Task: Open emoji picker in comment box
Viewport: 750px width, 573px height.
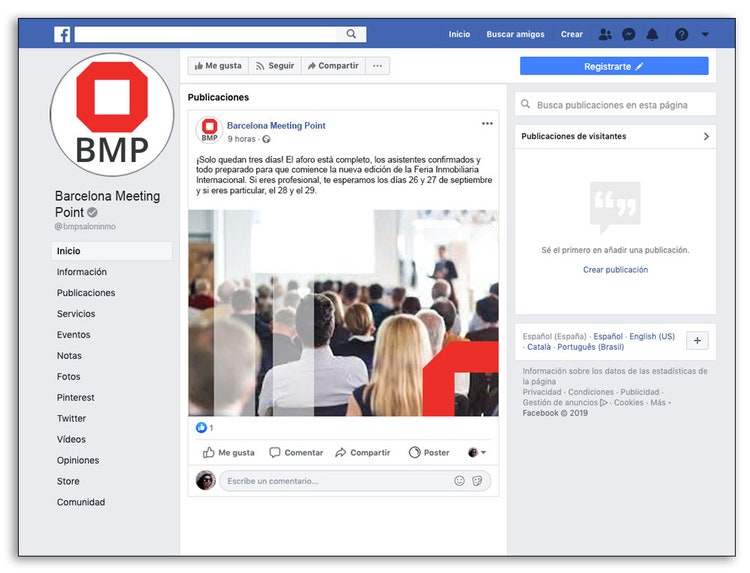Action: [459, 481]
